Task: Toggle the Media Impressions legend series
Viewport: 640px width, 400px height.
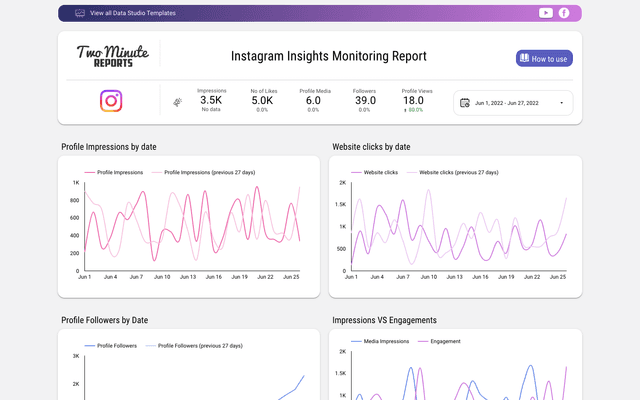Action: point(380,341)
